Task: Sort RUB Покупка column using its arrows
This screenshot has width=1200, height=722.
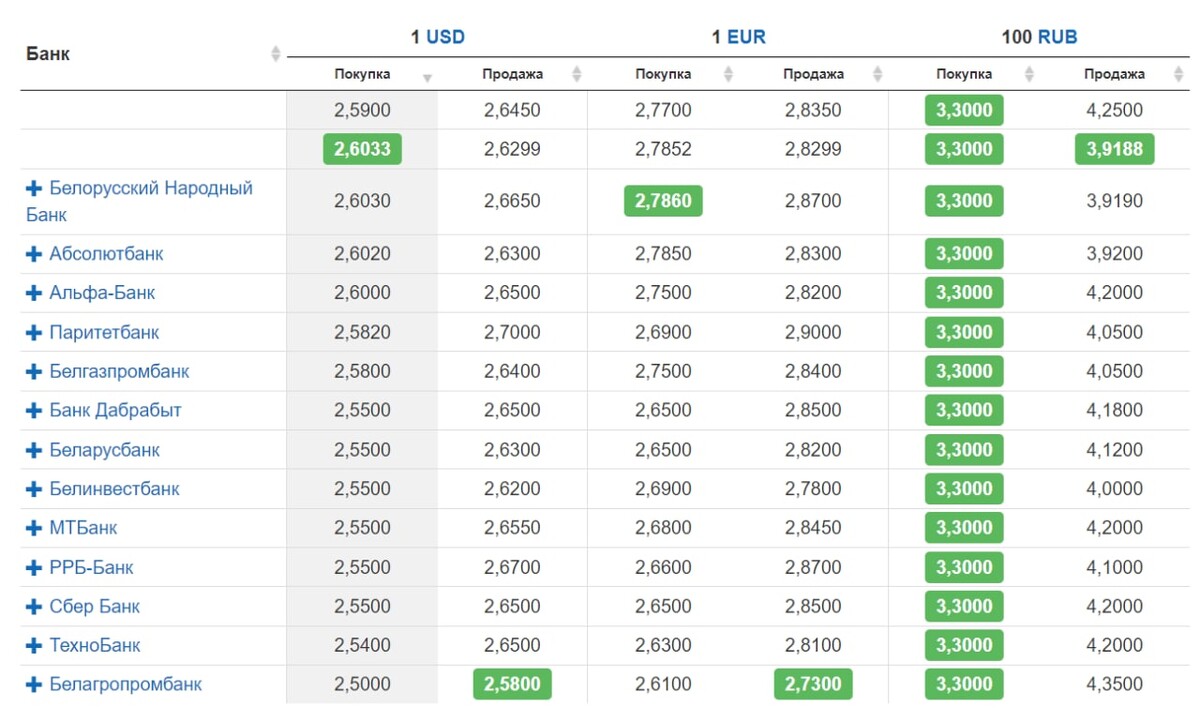Action: [1029, 74]
